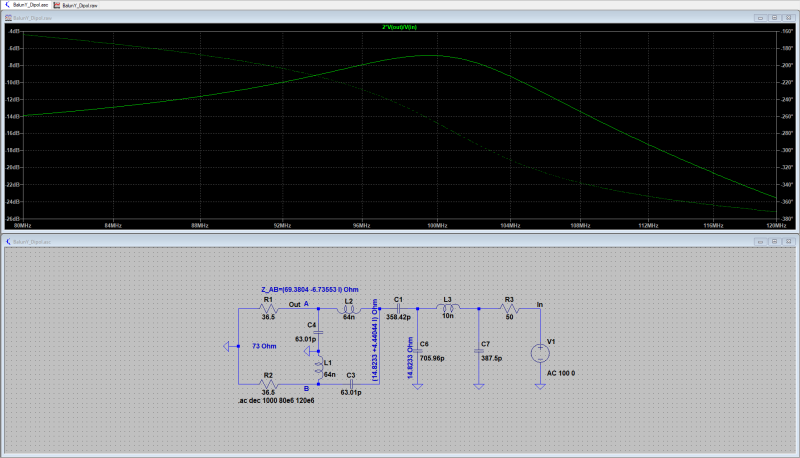Image resolution: width=800 pixels, height=458 pixels.
Task: Switch to the BalunY_Dipol.raw tab
Action: pyautogui.click(x=76, y=5)
